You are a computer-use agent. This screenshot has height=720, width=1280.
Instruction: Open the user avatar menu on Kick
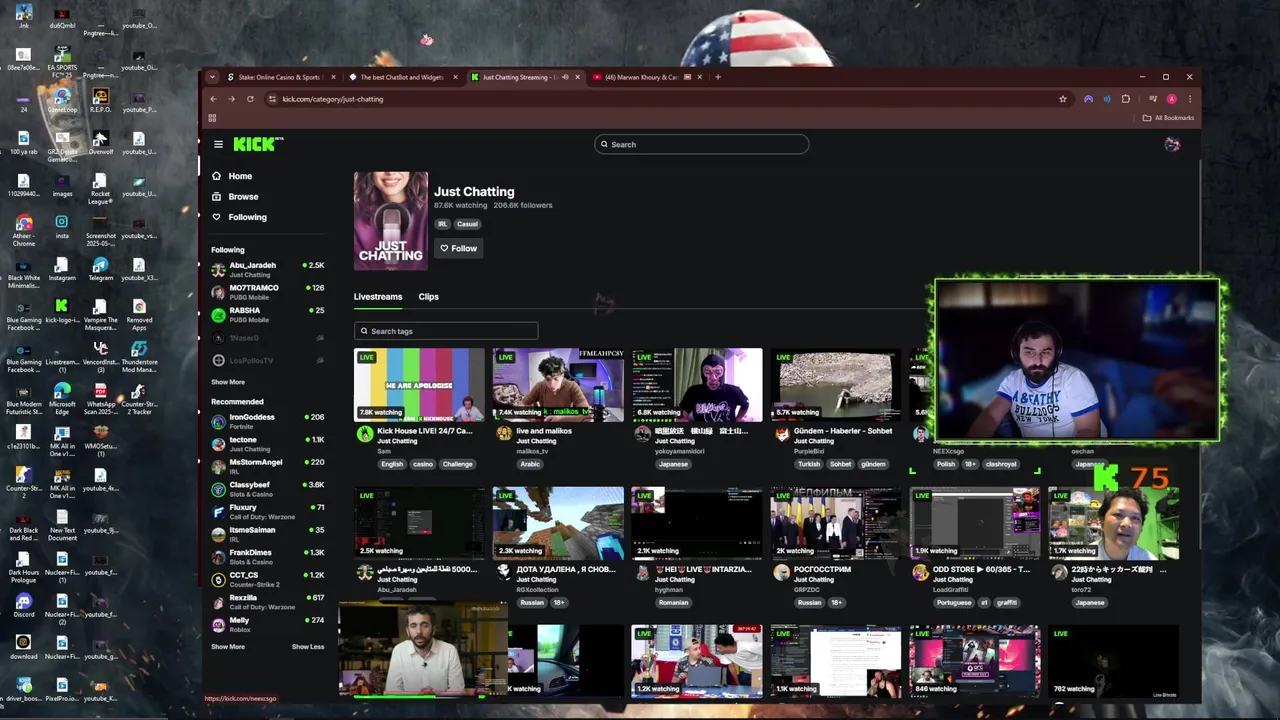point(1172,144)
